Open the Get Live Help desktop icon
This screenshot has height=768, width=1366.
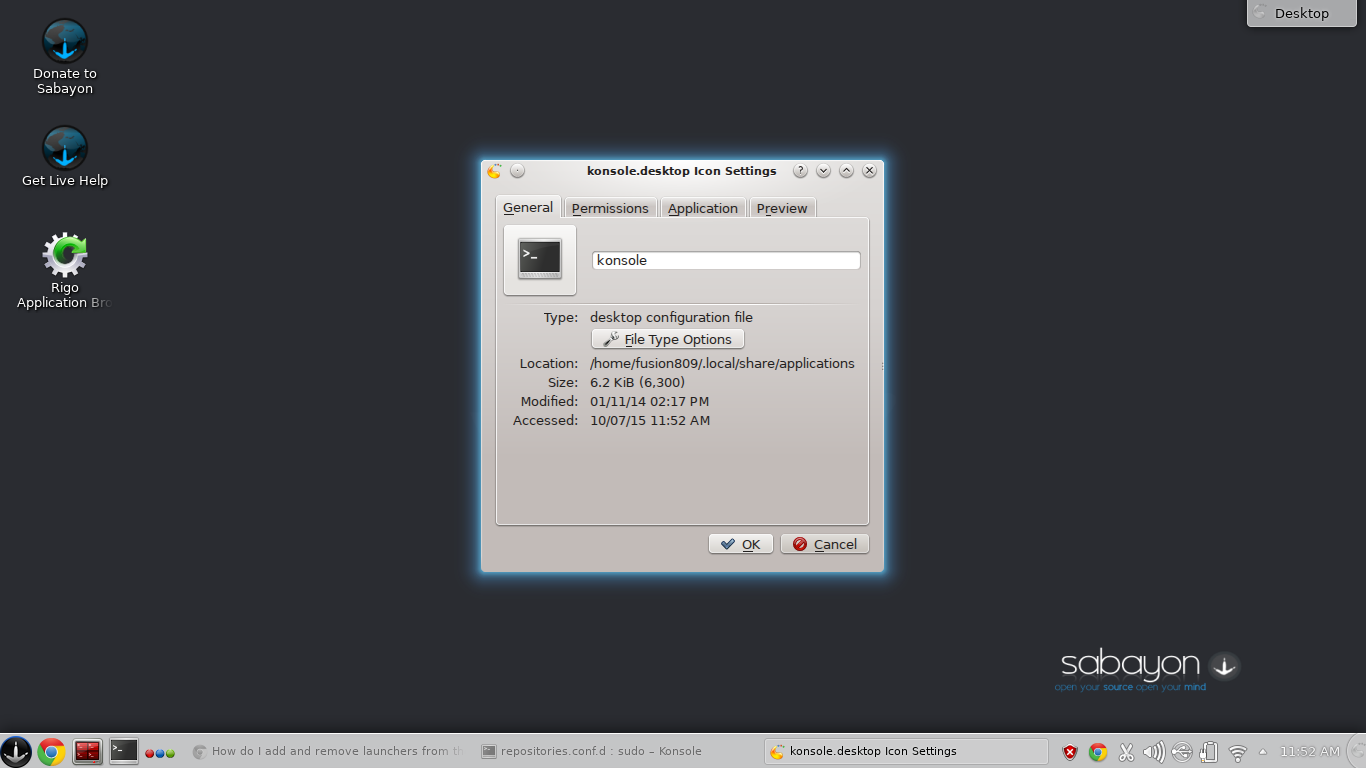click(x=65, y=157)
